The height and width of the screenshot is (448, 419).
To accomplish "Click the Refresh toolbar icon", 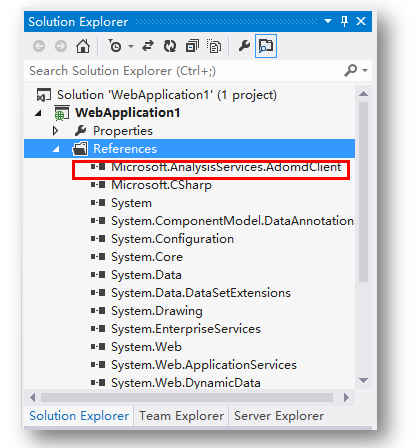I will point(170,46).
